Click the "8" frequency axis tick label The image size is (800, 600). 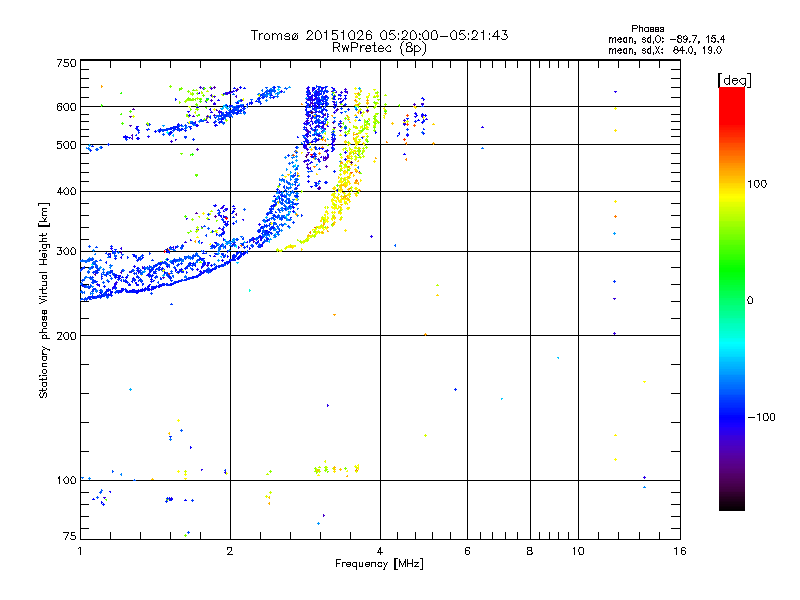click(530, 551)
